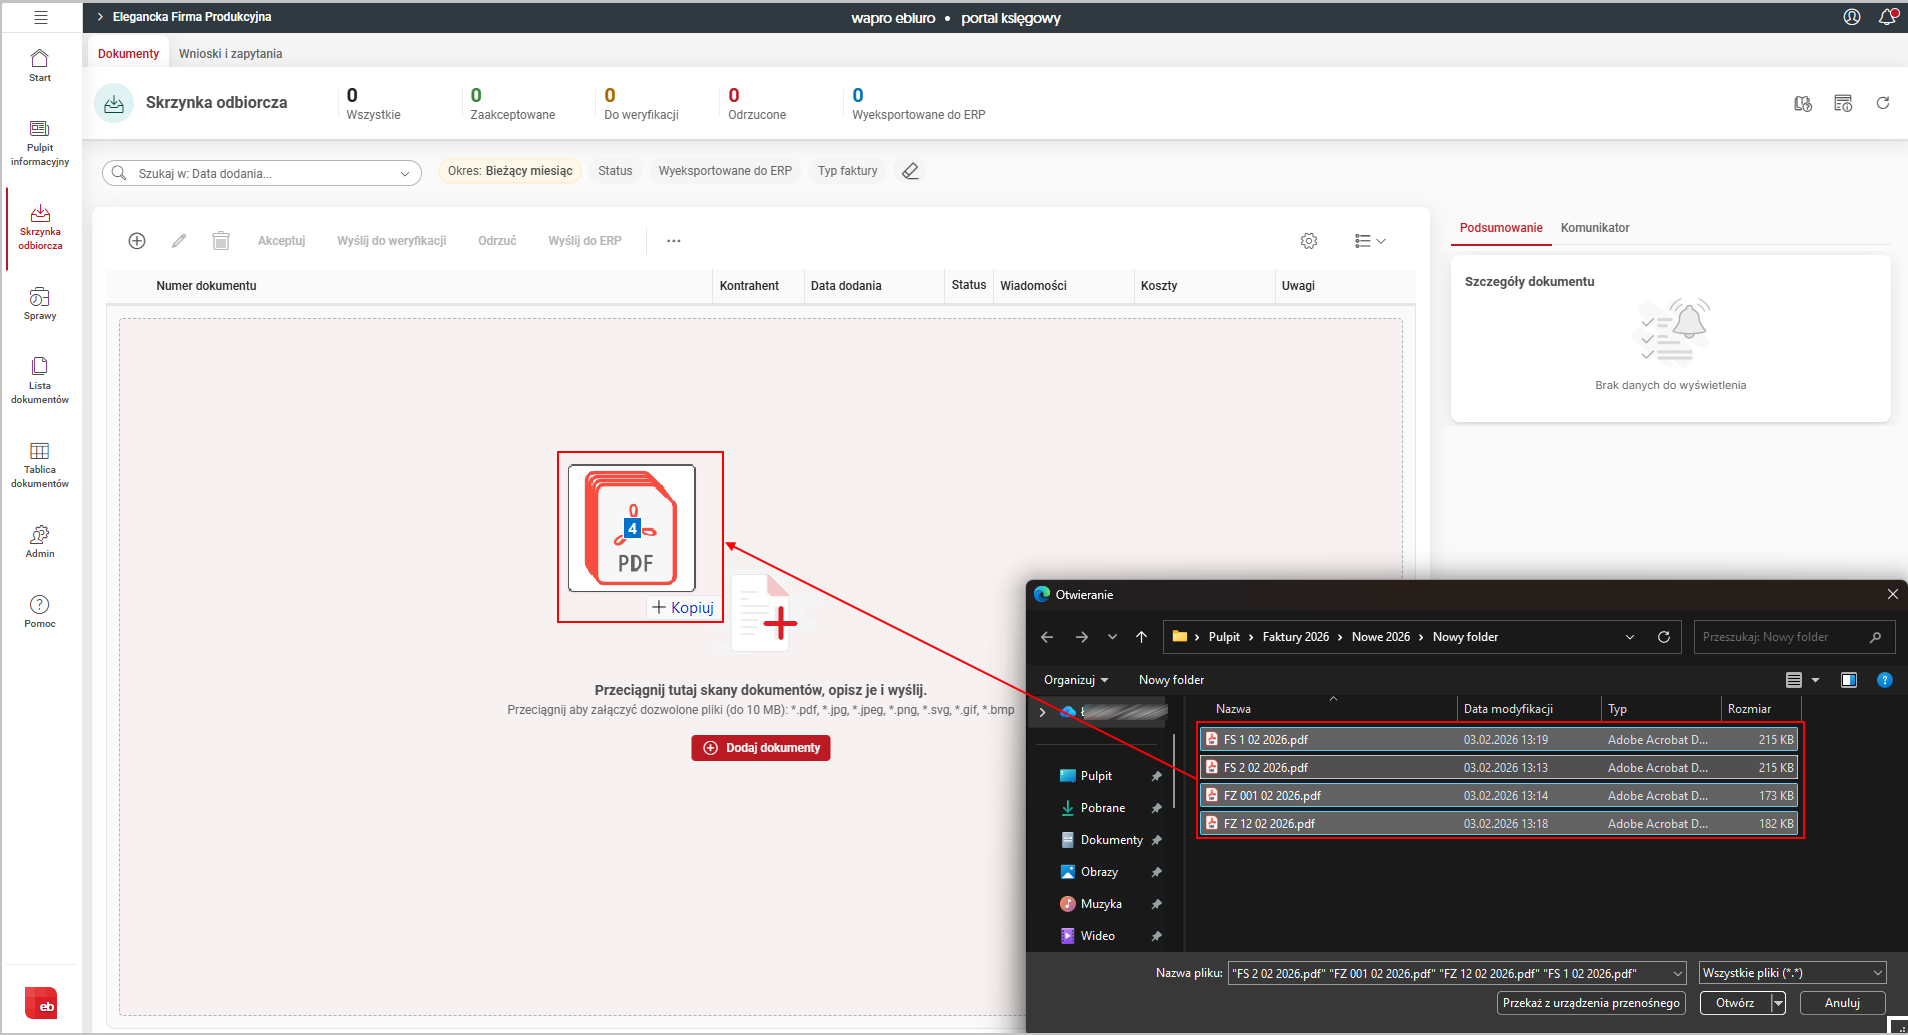
Task: Open Skrzynka odbiorcza in sidebar
Action: (40, 227)
